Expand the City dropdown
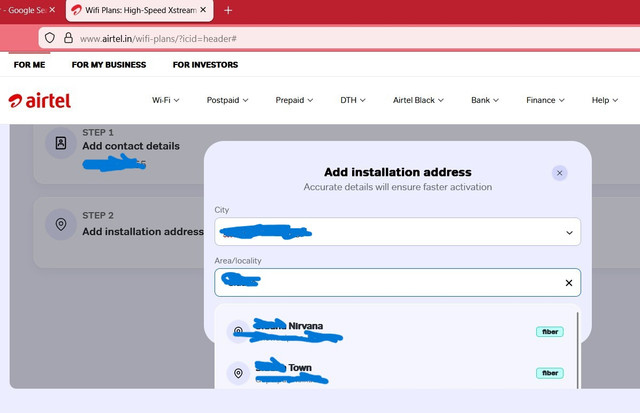Image resolution: width=640 pixels, height=413 pixels. 568,232
